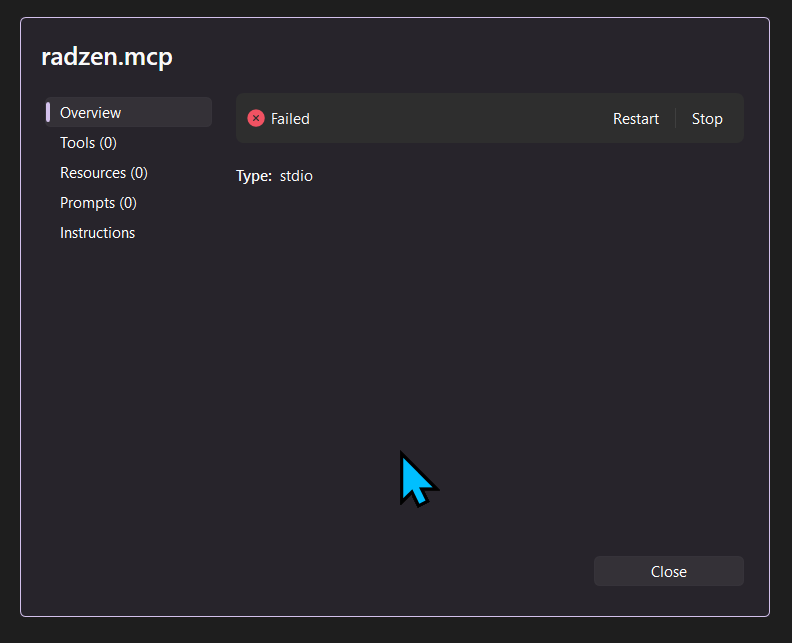The image size is (792, 643).
Task: Click the purple selection indicator beside Overview
Action: (48, 112)
